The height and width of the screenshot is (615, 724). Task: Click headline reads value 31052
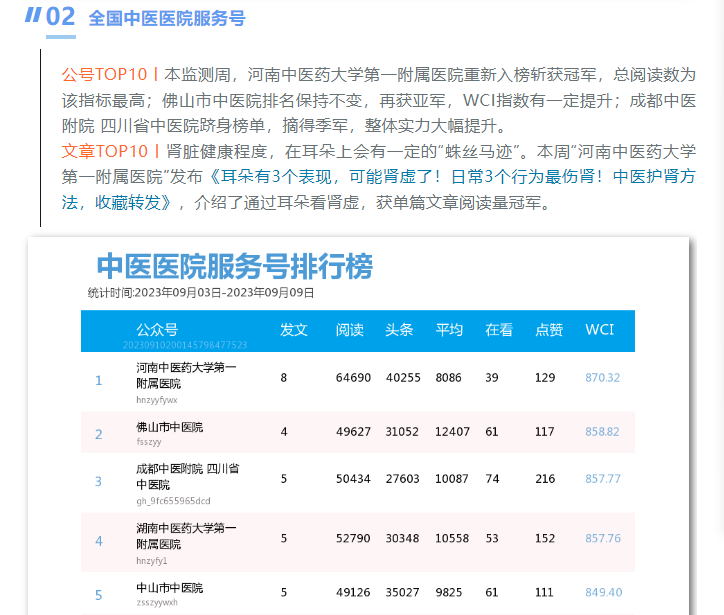402,432
